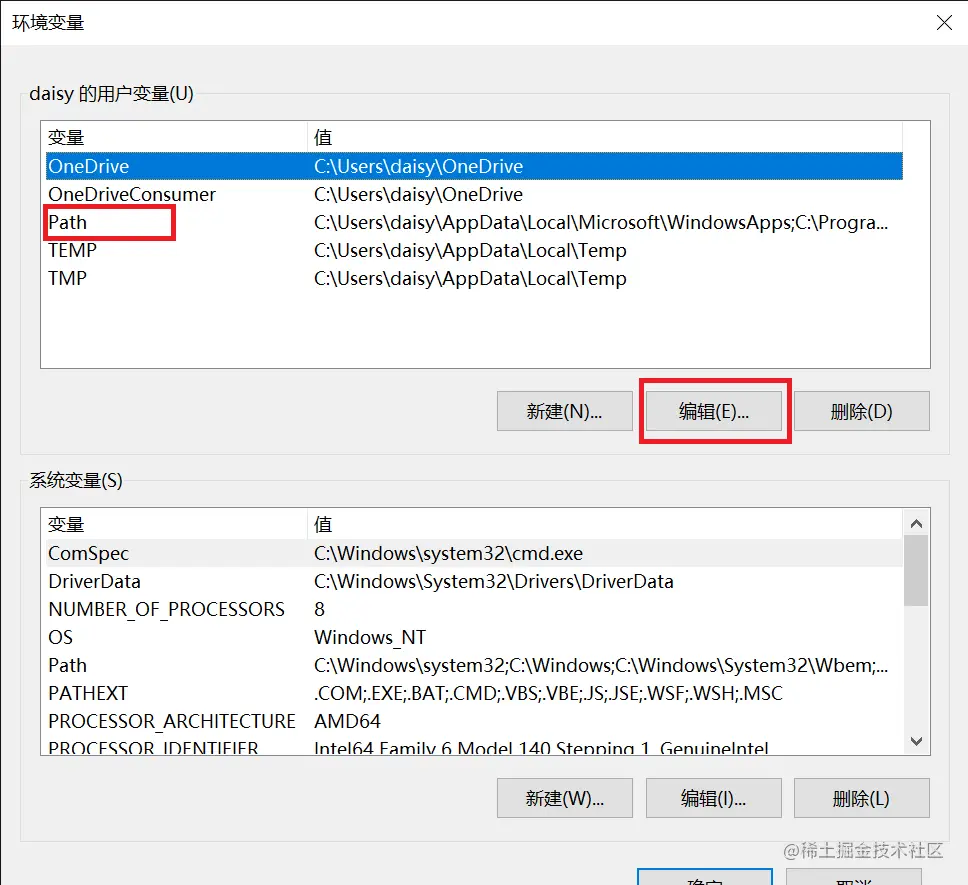The image size is (968, 885).
Task: Select the OneDrive user variable row
Action: [x=474, y=166]
